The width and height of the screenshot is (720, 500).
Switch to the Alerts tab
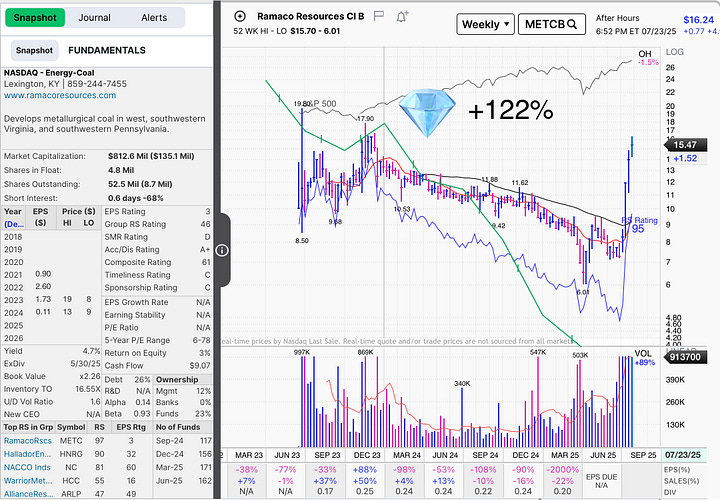154,18
